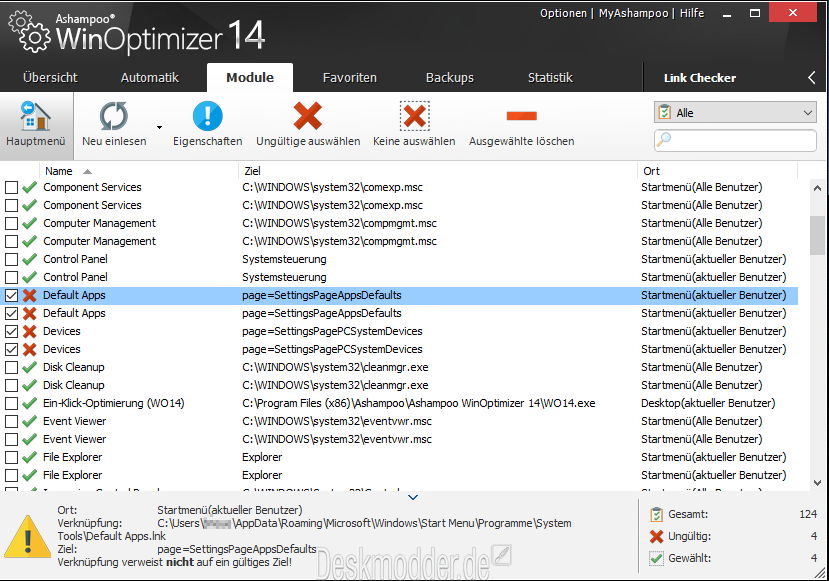Click the Desktop(aktueller Benutzer) location cell
This screenshot has height=581, width=829.
coord(708,403)
